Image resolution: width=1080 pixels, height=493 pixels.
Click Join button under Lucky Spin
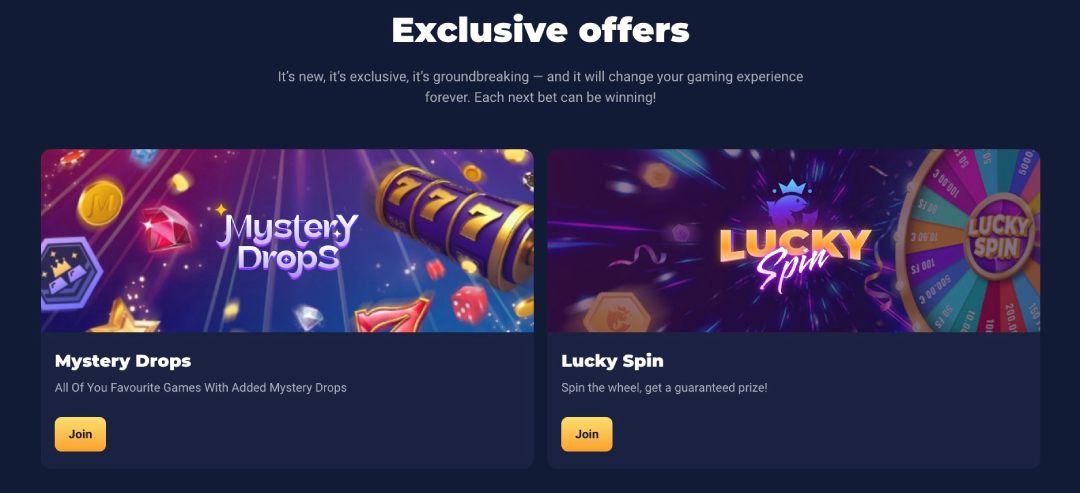[587, 434]
